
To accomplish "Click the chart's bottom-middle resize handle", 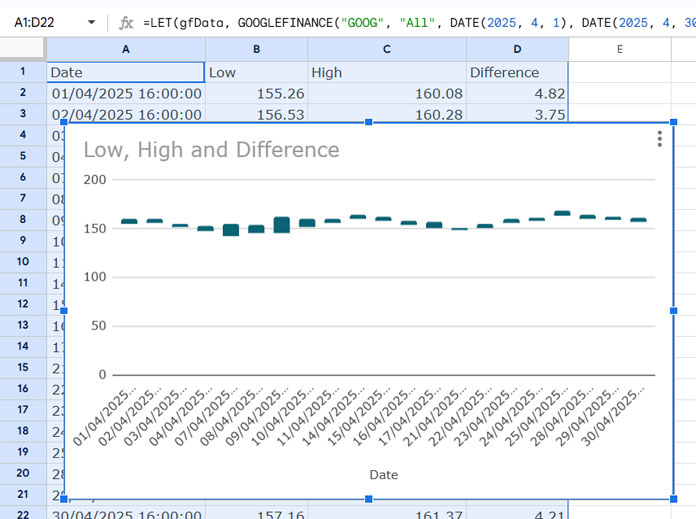I will coord(368,499).
